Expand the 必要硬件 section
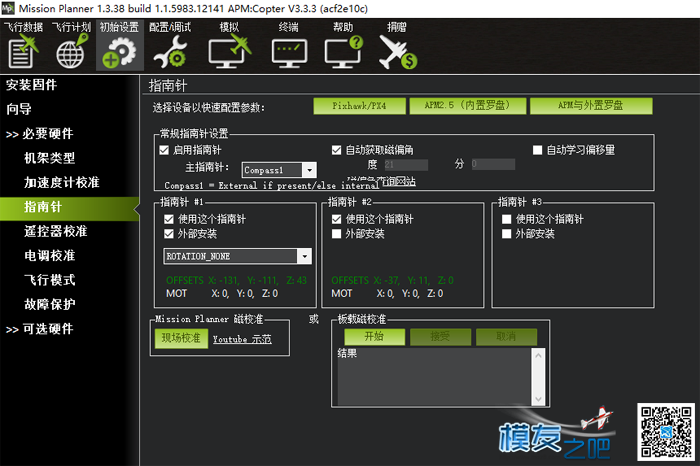 (x=39, y=133)
